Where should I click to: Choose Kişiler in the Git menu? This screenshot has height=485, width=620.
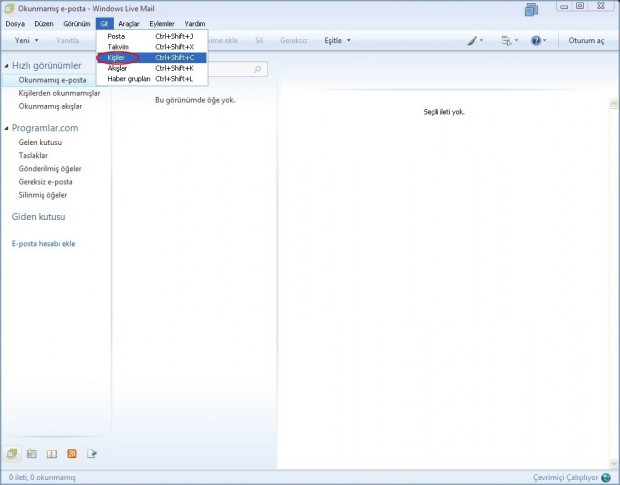pos(152,57)
